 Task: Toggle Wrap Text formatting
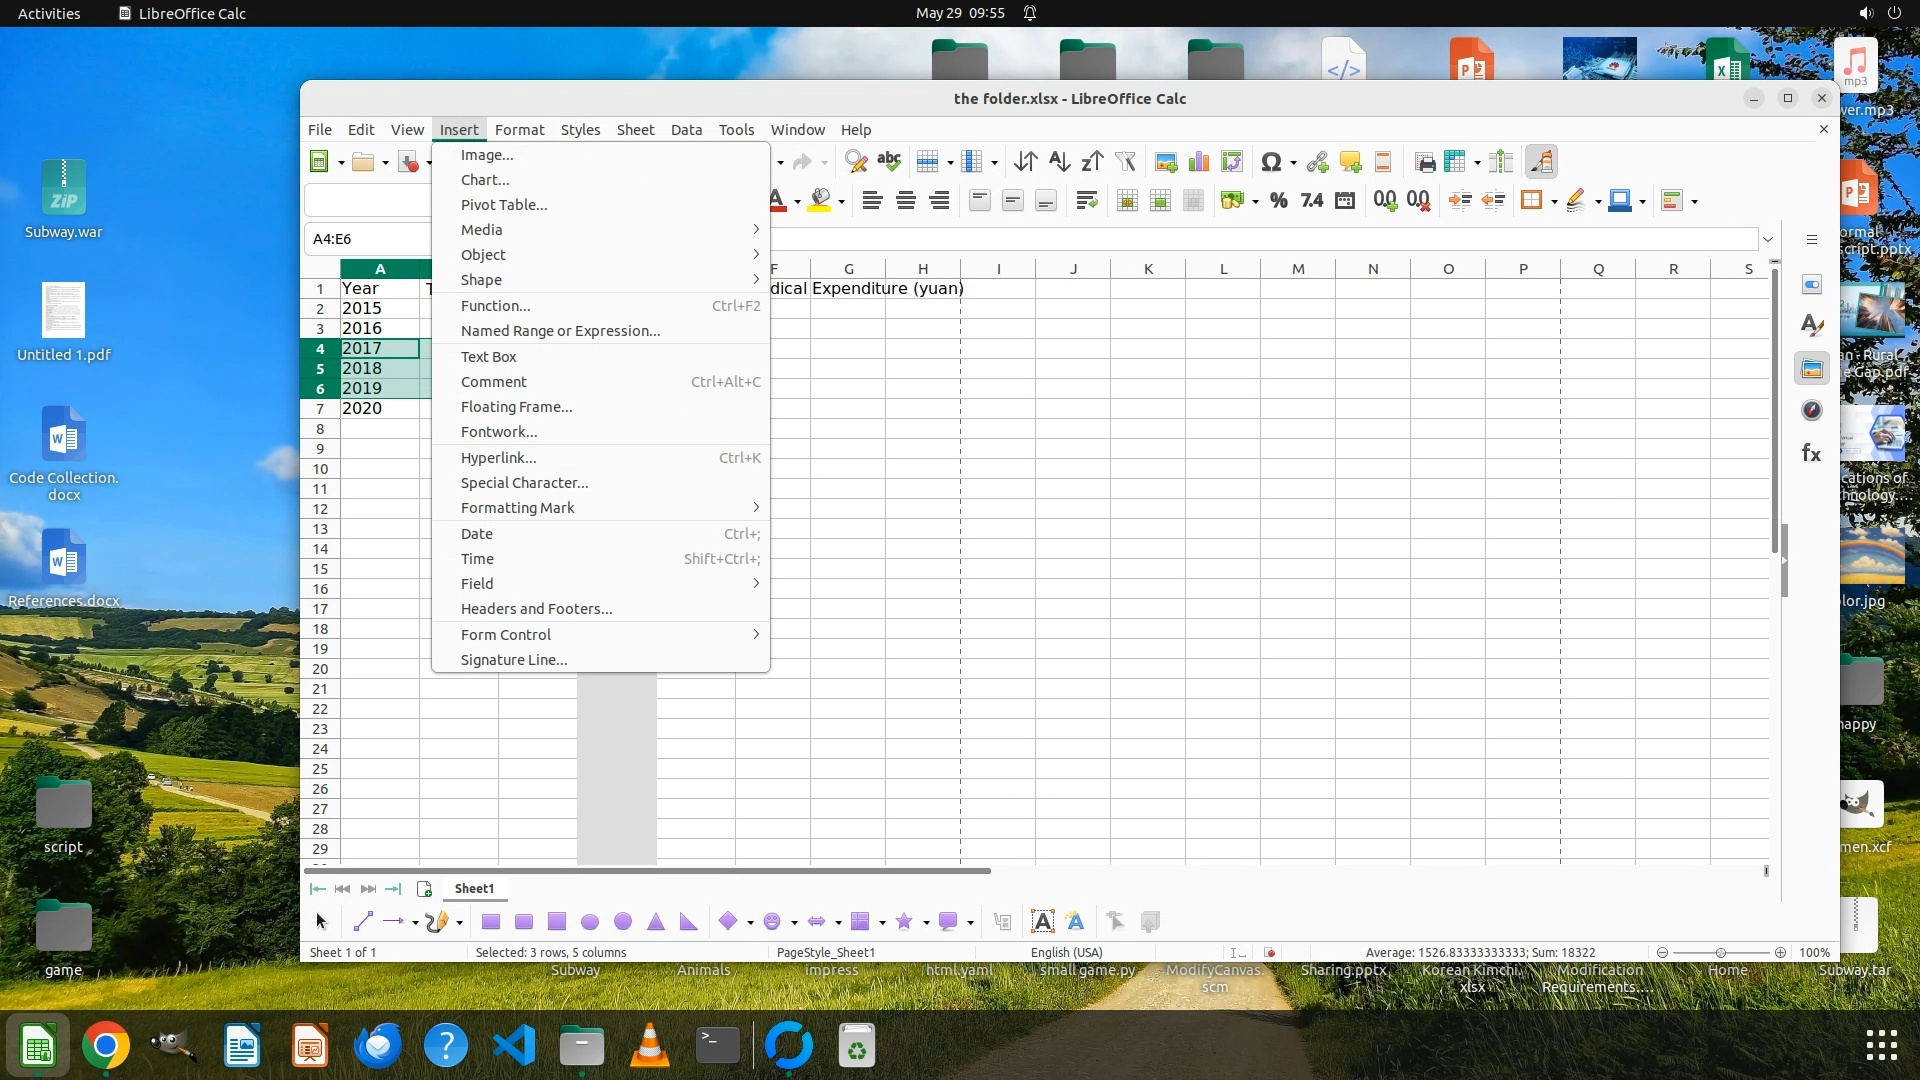pyautogui.click(x=1087, y=201)
